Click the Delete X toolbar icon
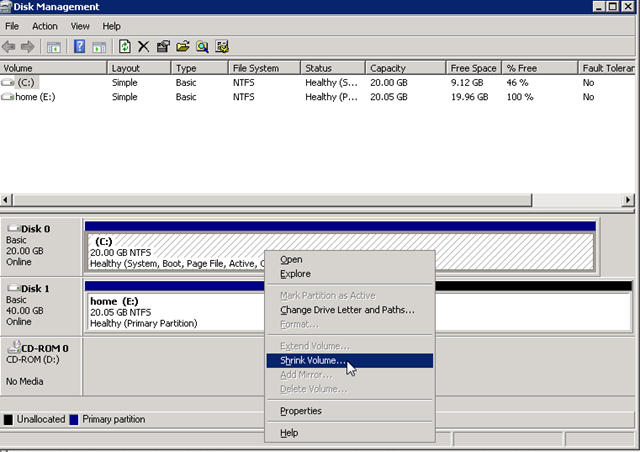The height and width of the screenshot is (452, 640). (x=143, y=47)
